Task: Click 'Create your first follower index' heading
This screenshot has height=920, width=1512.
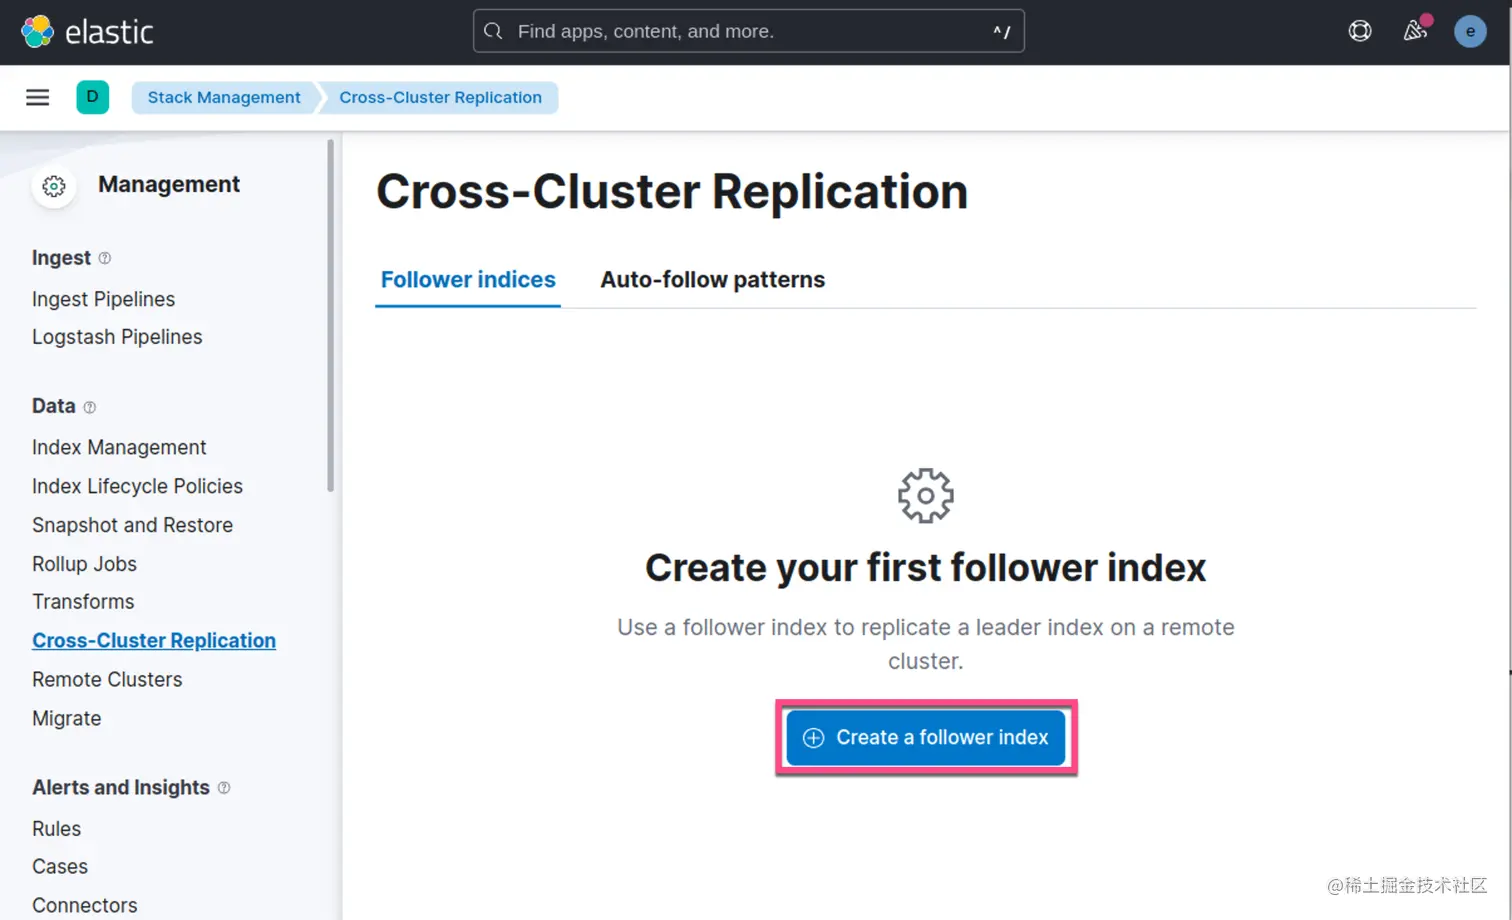Action: click(926, 568)
